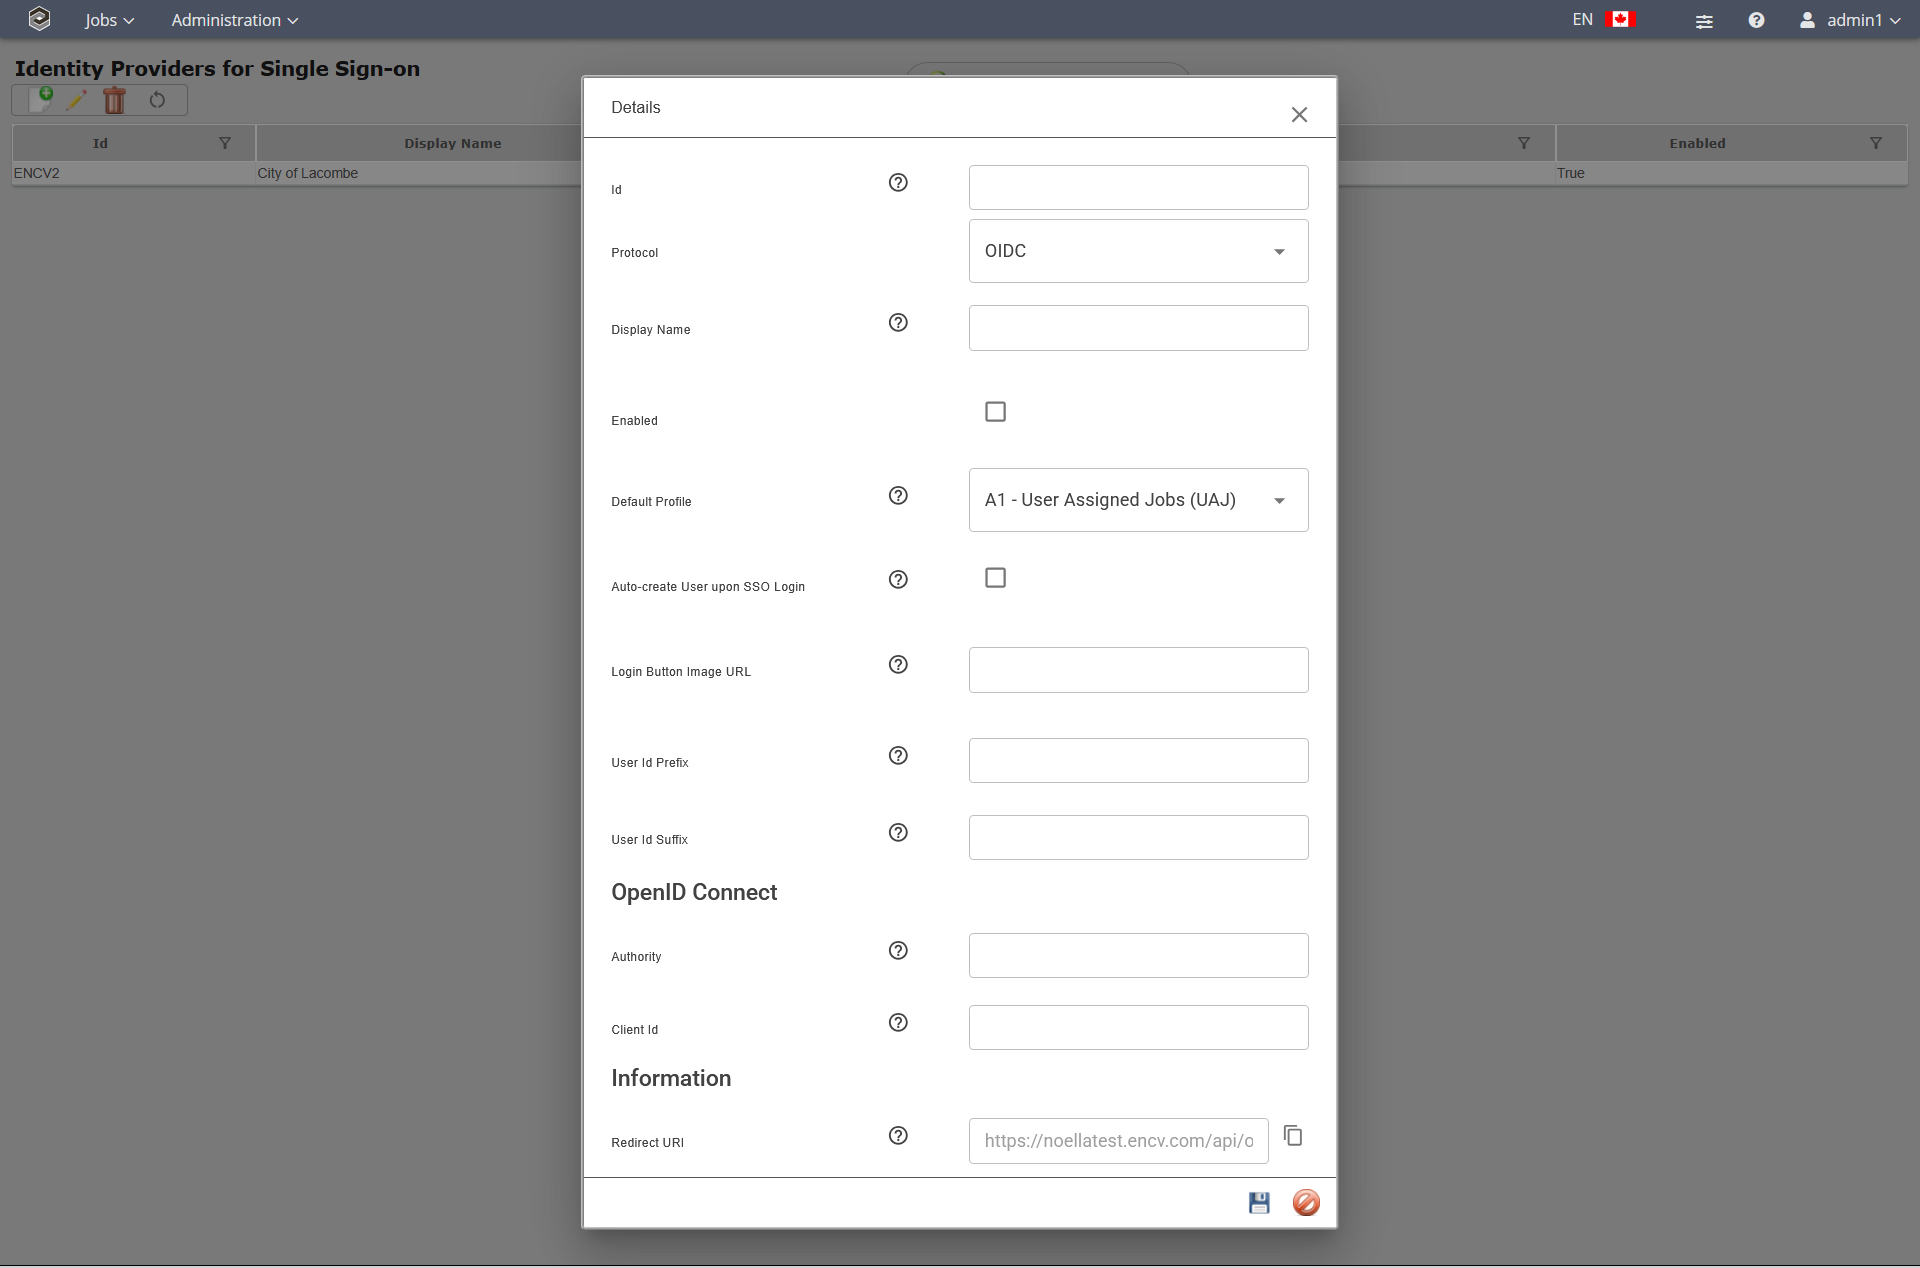This screenshot has width=1920, height=1268.
Task: Filter the column left of Enabled
Action: (1524, 143)
